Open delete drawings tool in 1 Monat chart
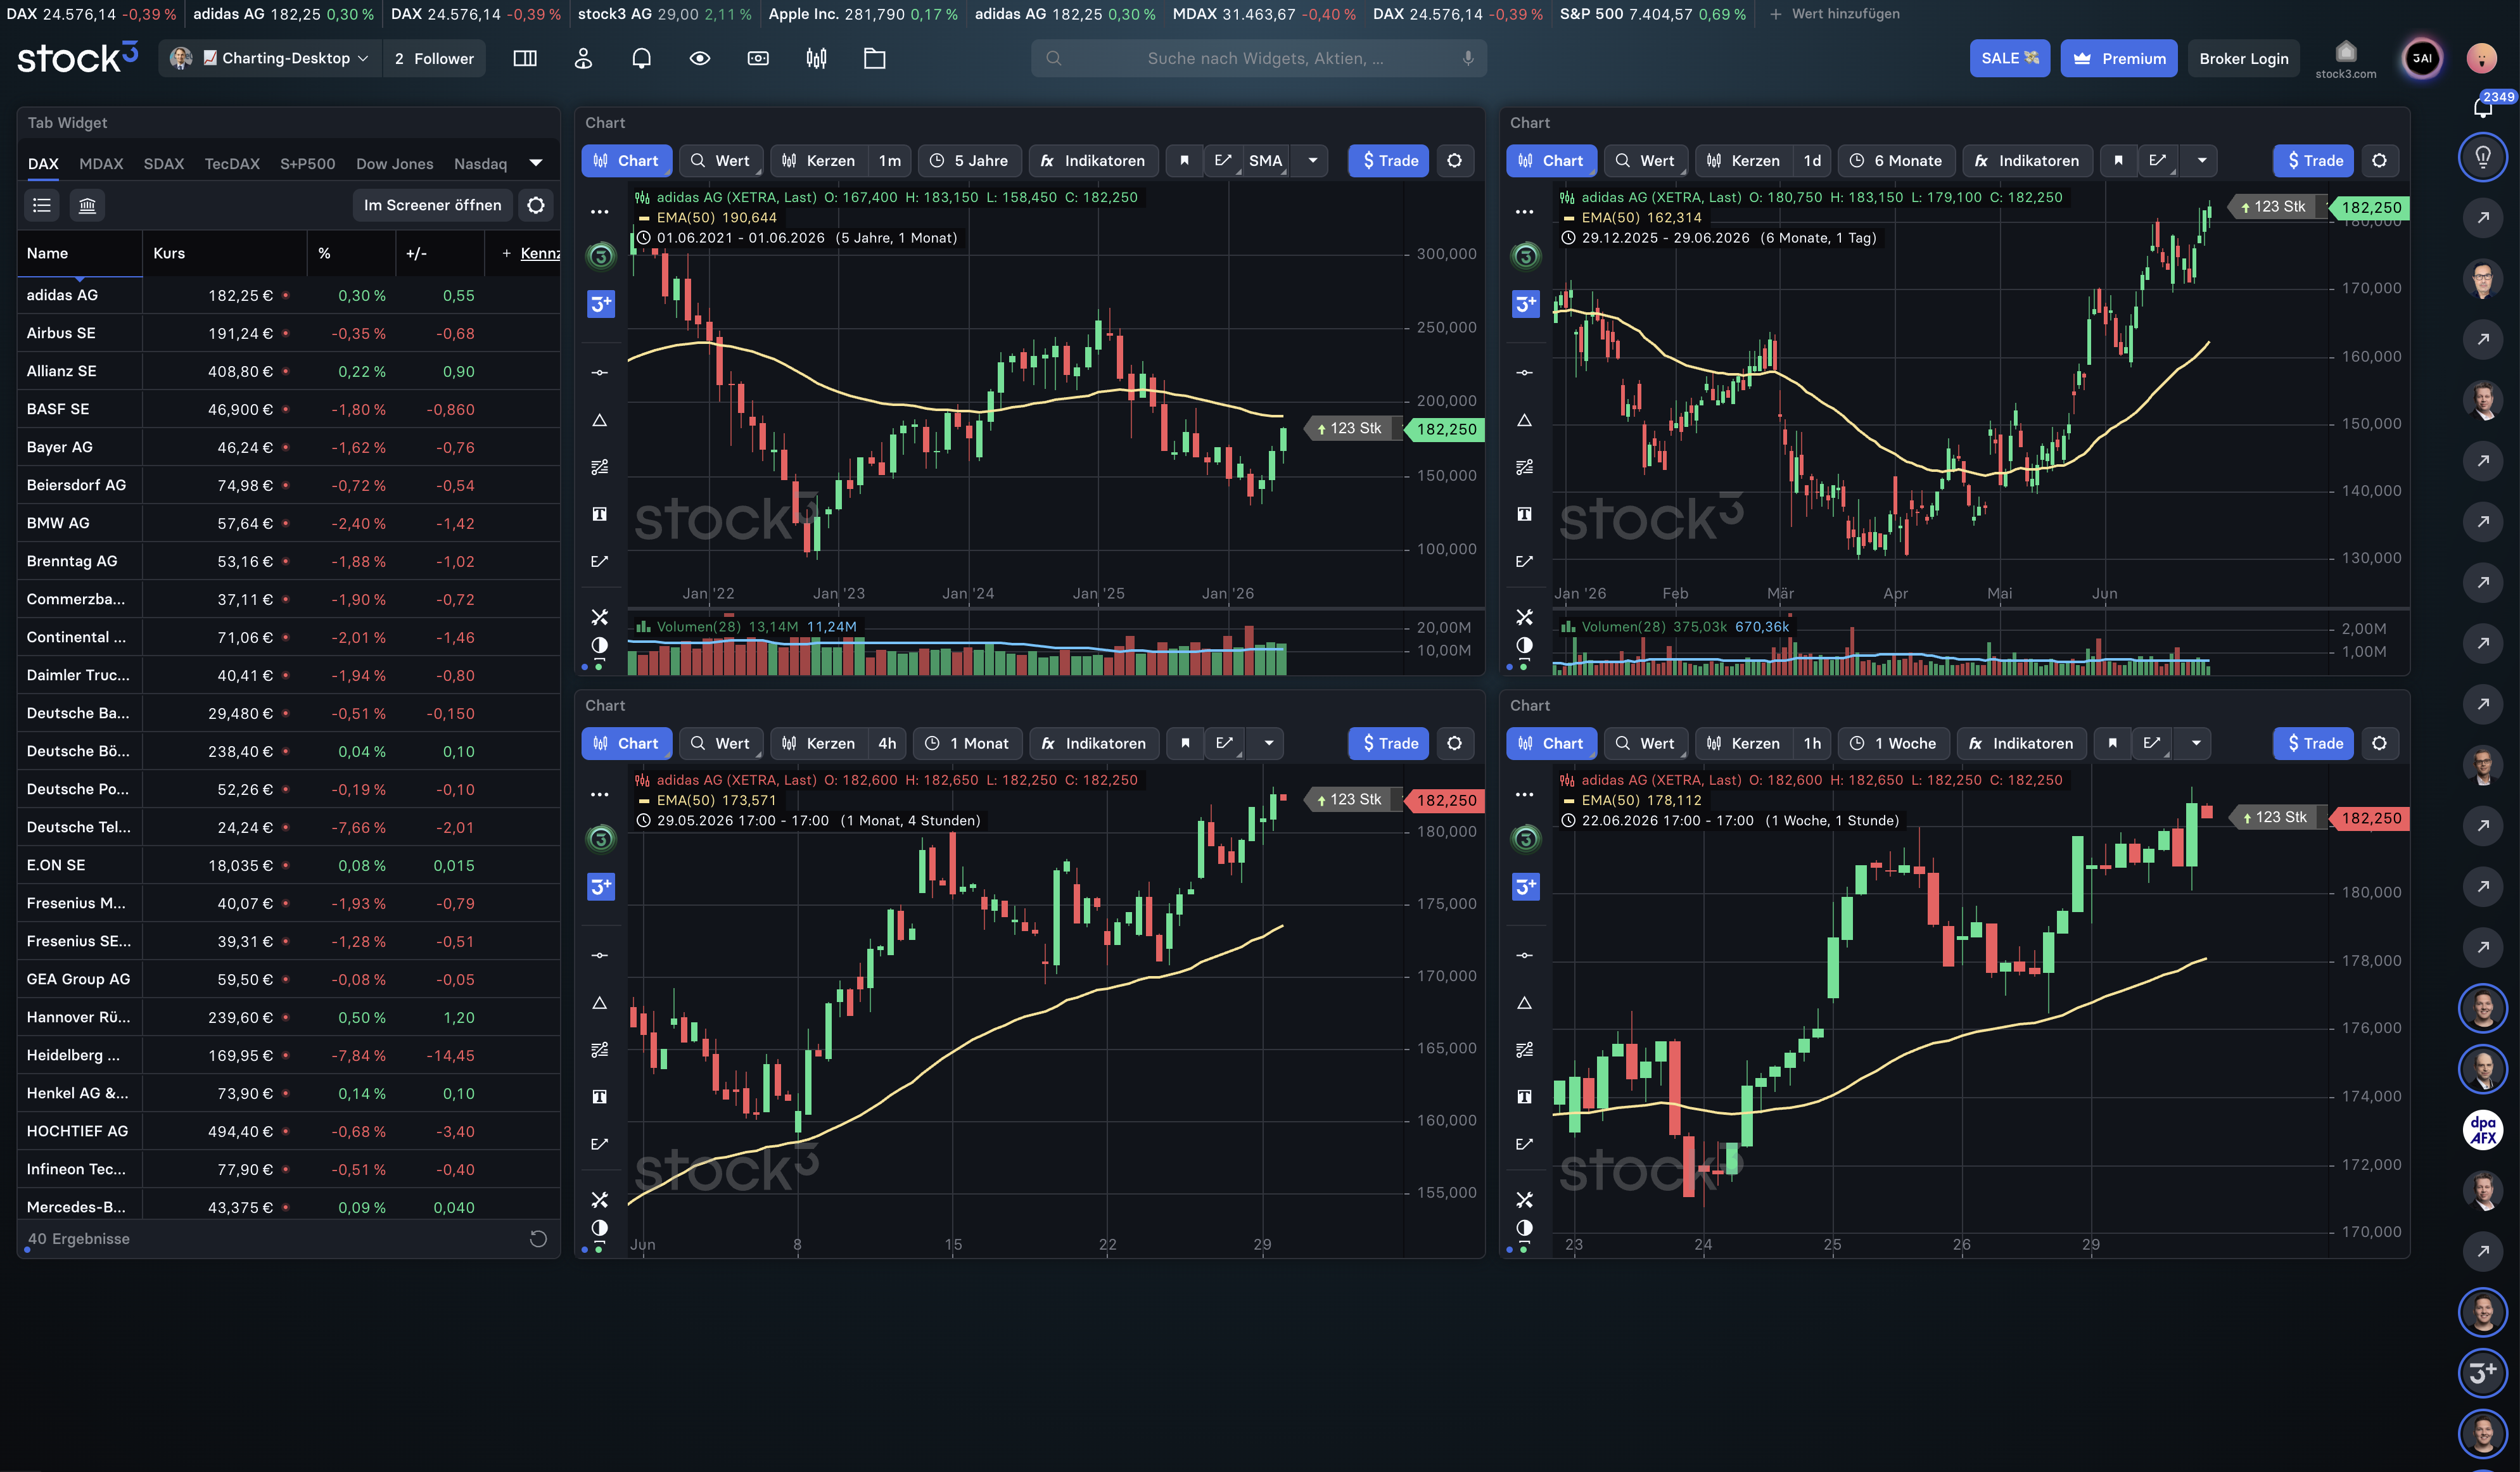 coord(600,1200)
